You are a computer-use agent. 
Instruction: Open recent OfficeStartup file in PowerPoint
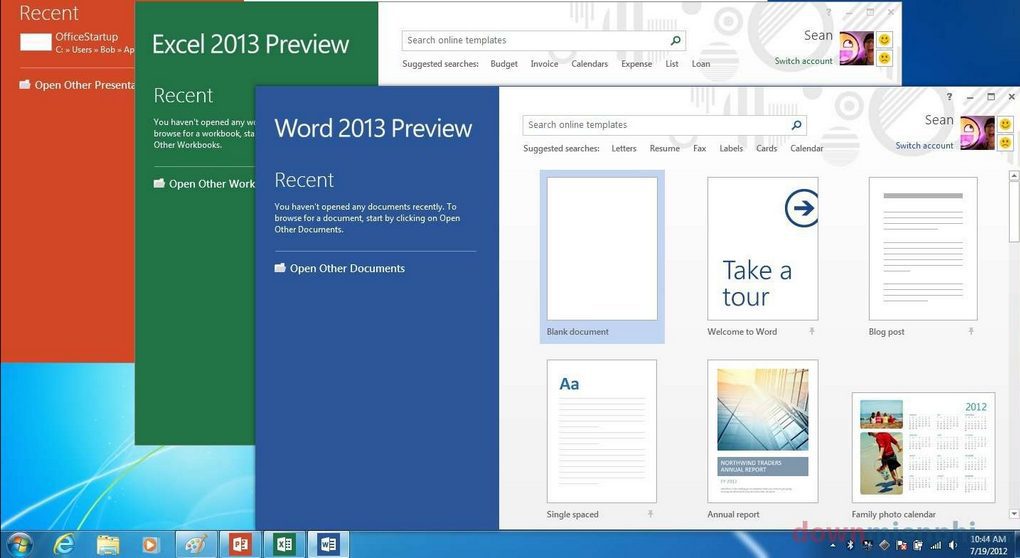pos(77,43)
